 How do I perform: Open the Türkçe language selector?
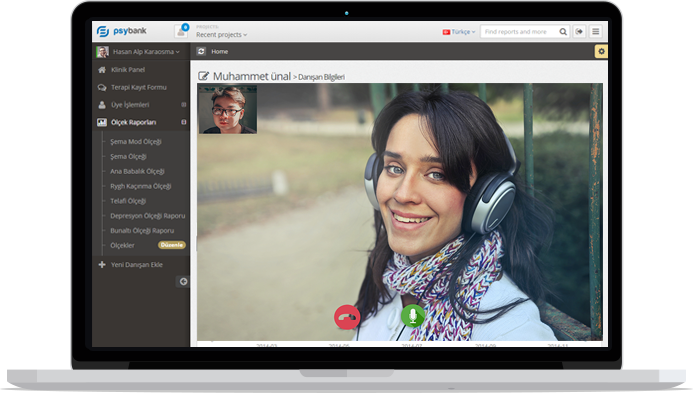click(459, 32)
